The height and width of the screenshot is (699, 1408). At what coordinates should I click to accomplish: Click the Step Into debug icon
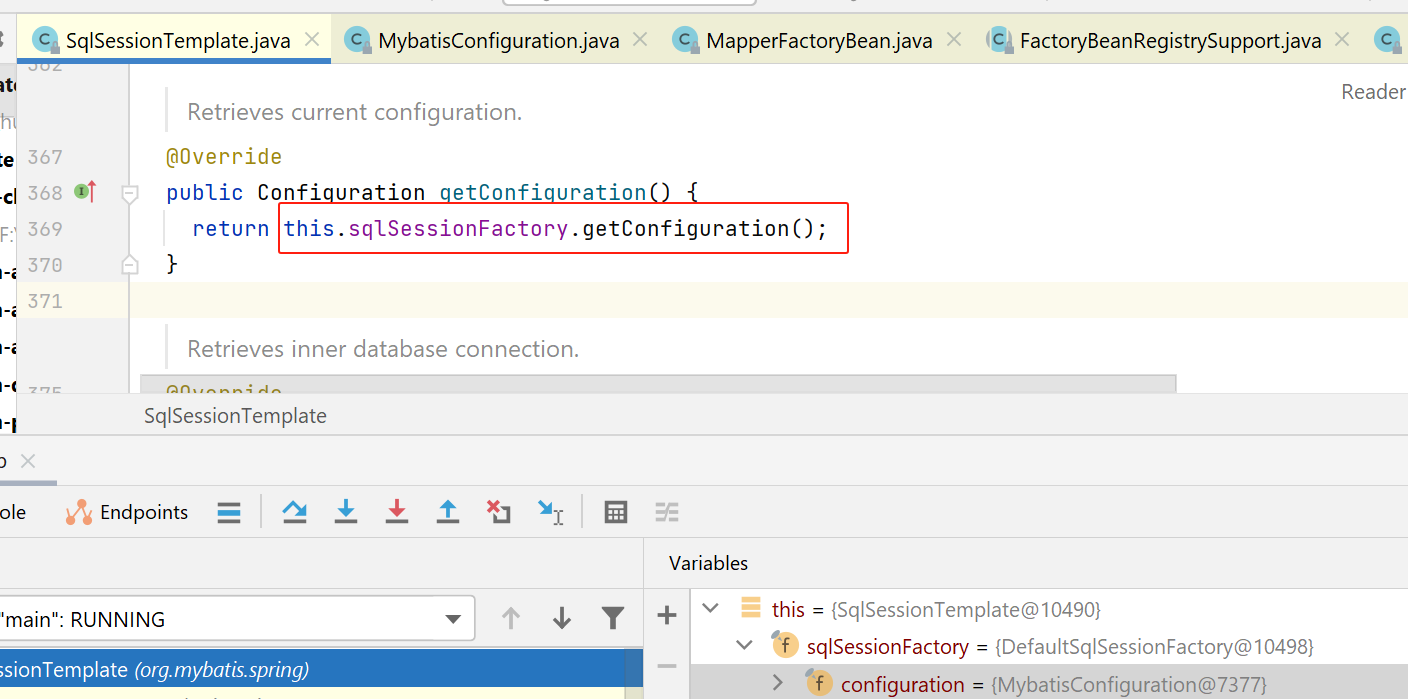[346, 512]
